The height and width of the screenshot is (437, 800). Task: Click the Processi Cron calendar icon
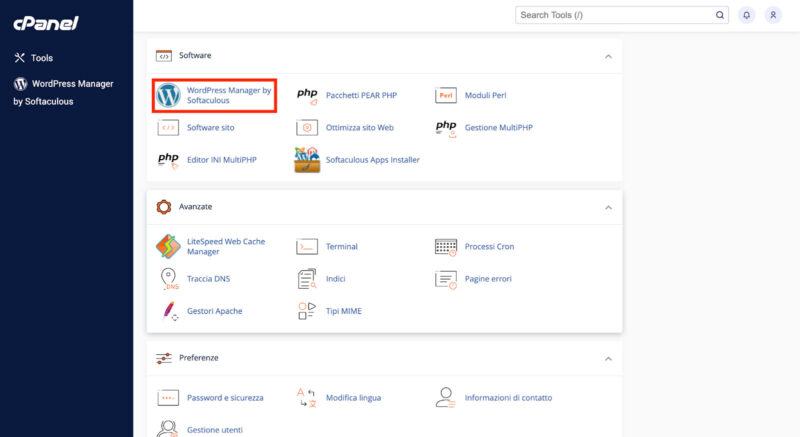[446, 247]
